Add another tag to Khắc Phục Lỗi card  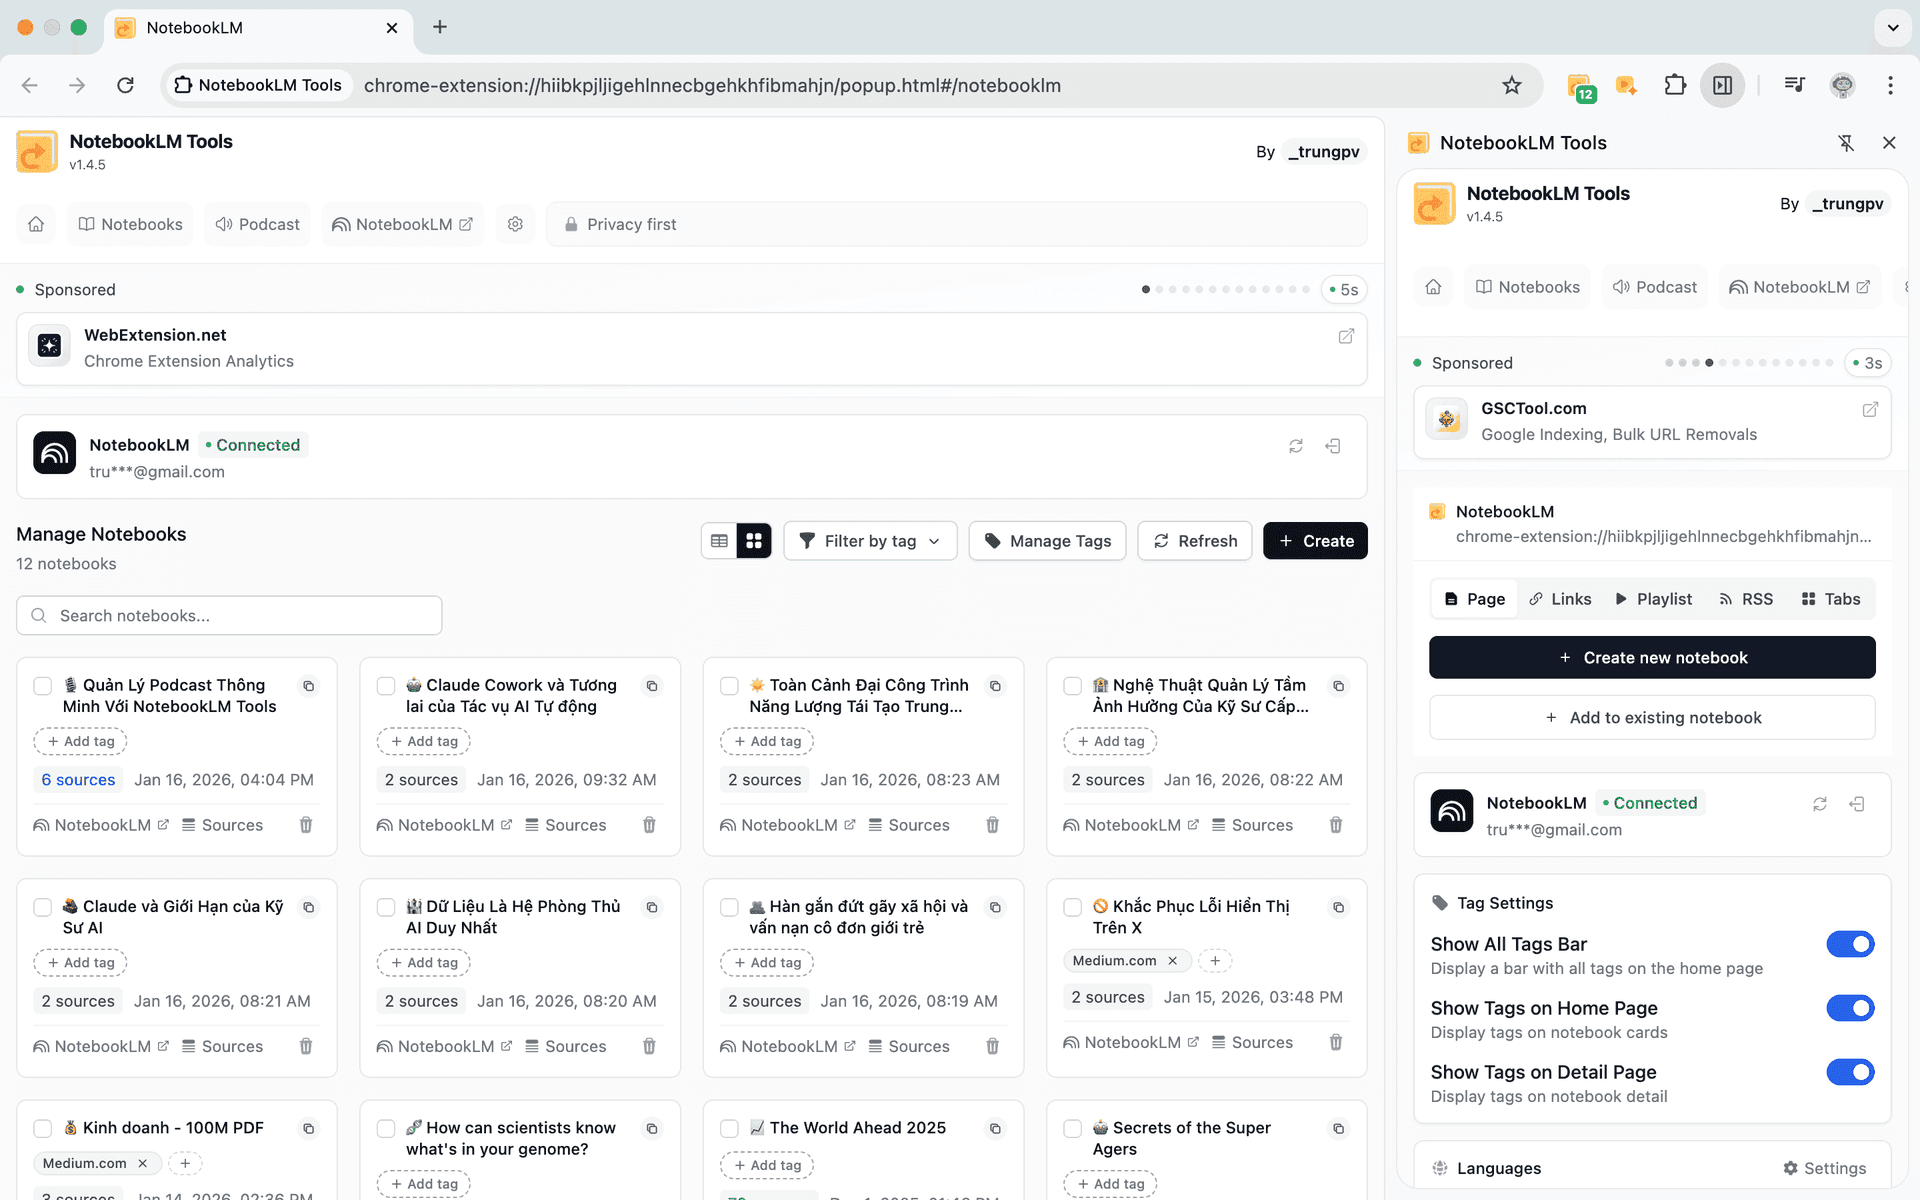click(1215, 961)
